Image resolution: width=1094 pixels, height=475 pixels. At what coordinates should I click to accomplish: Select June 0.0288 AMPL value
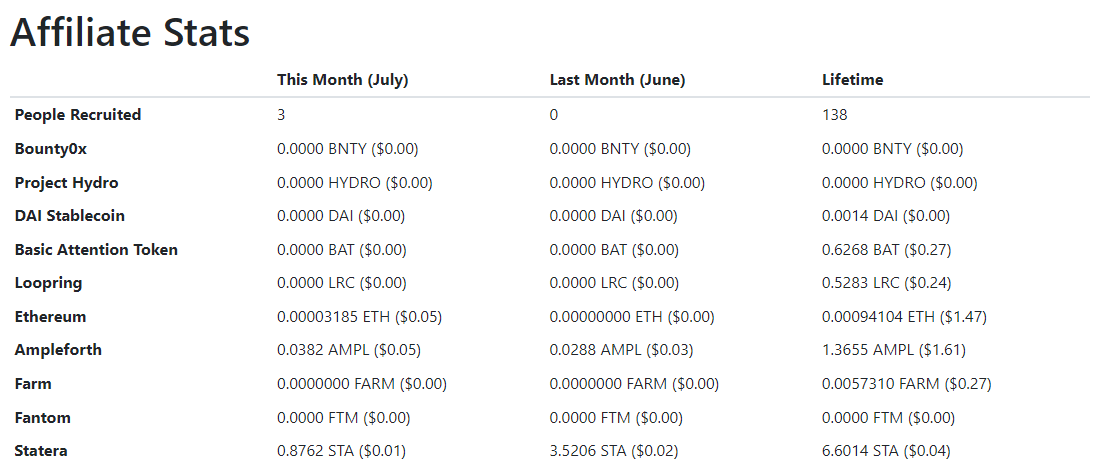(622, 350)
